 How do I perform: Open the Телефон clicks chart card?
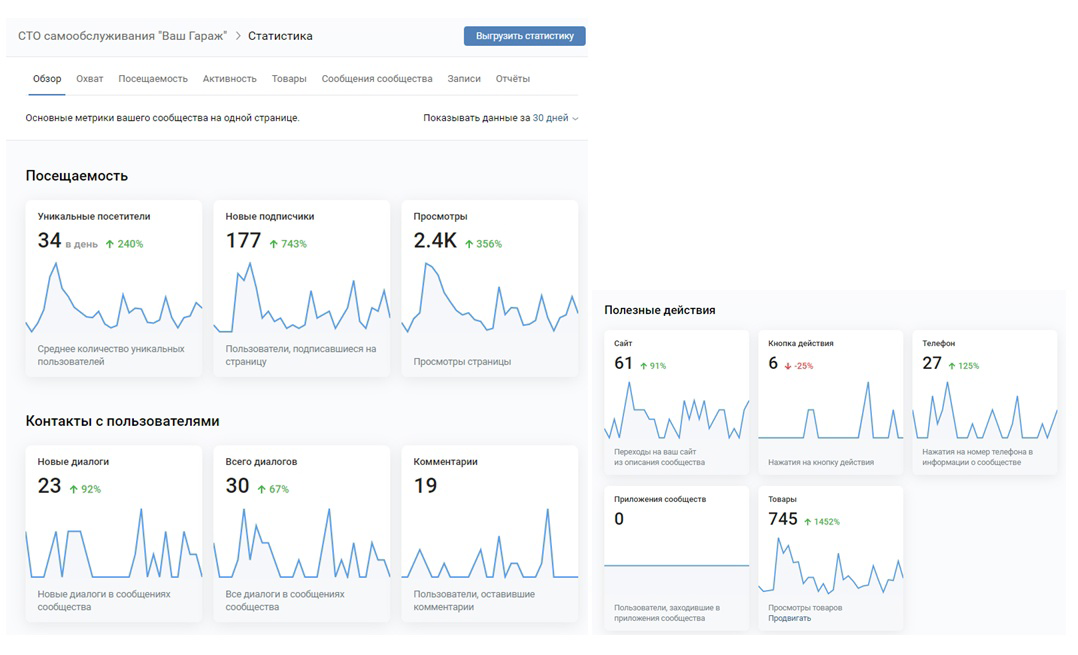point(984,402)
